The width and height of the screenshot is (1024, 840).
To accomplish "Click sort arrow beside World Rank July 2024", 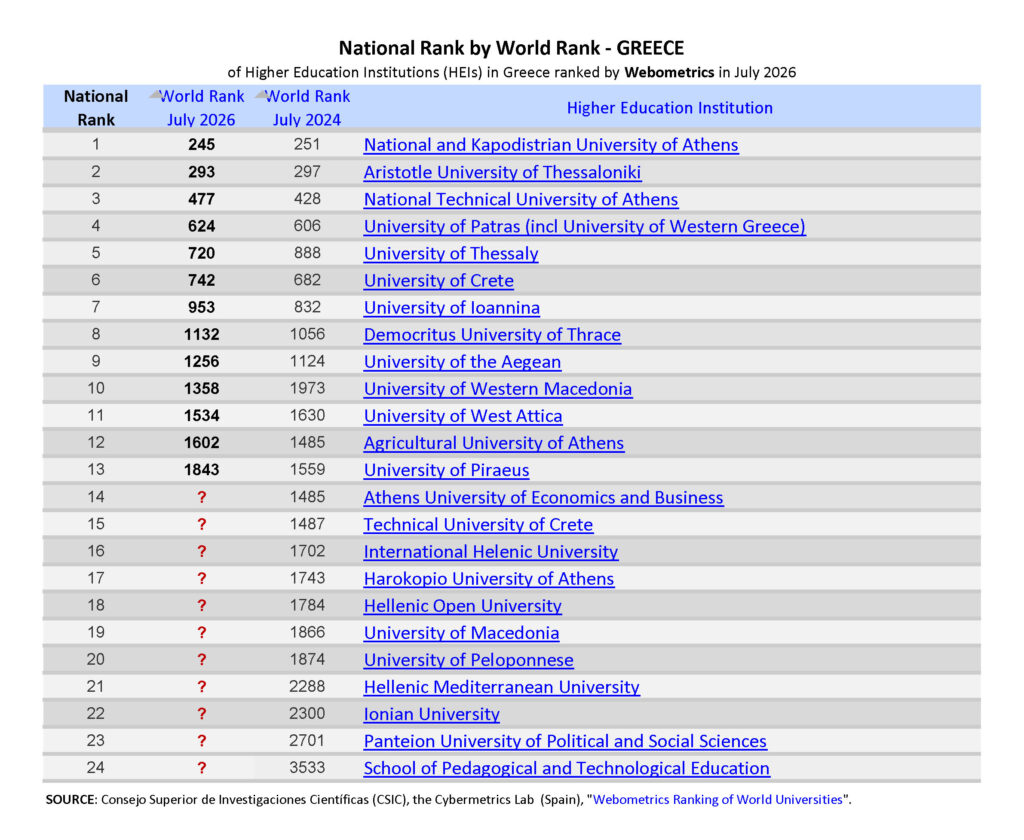I will pos(261,95).
